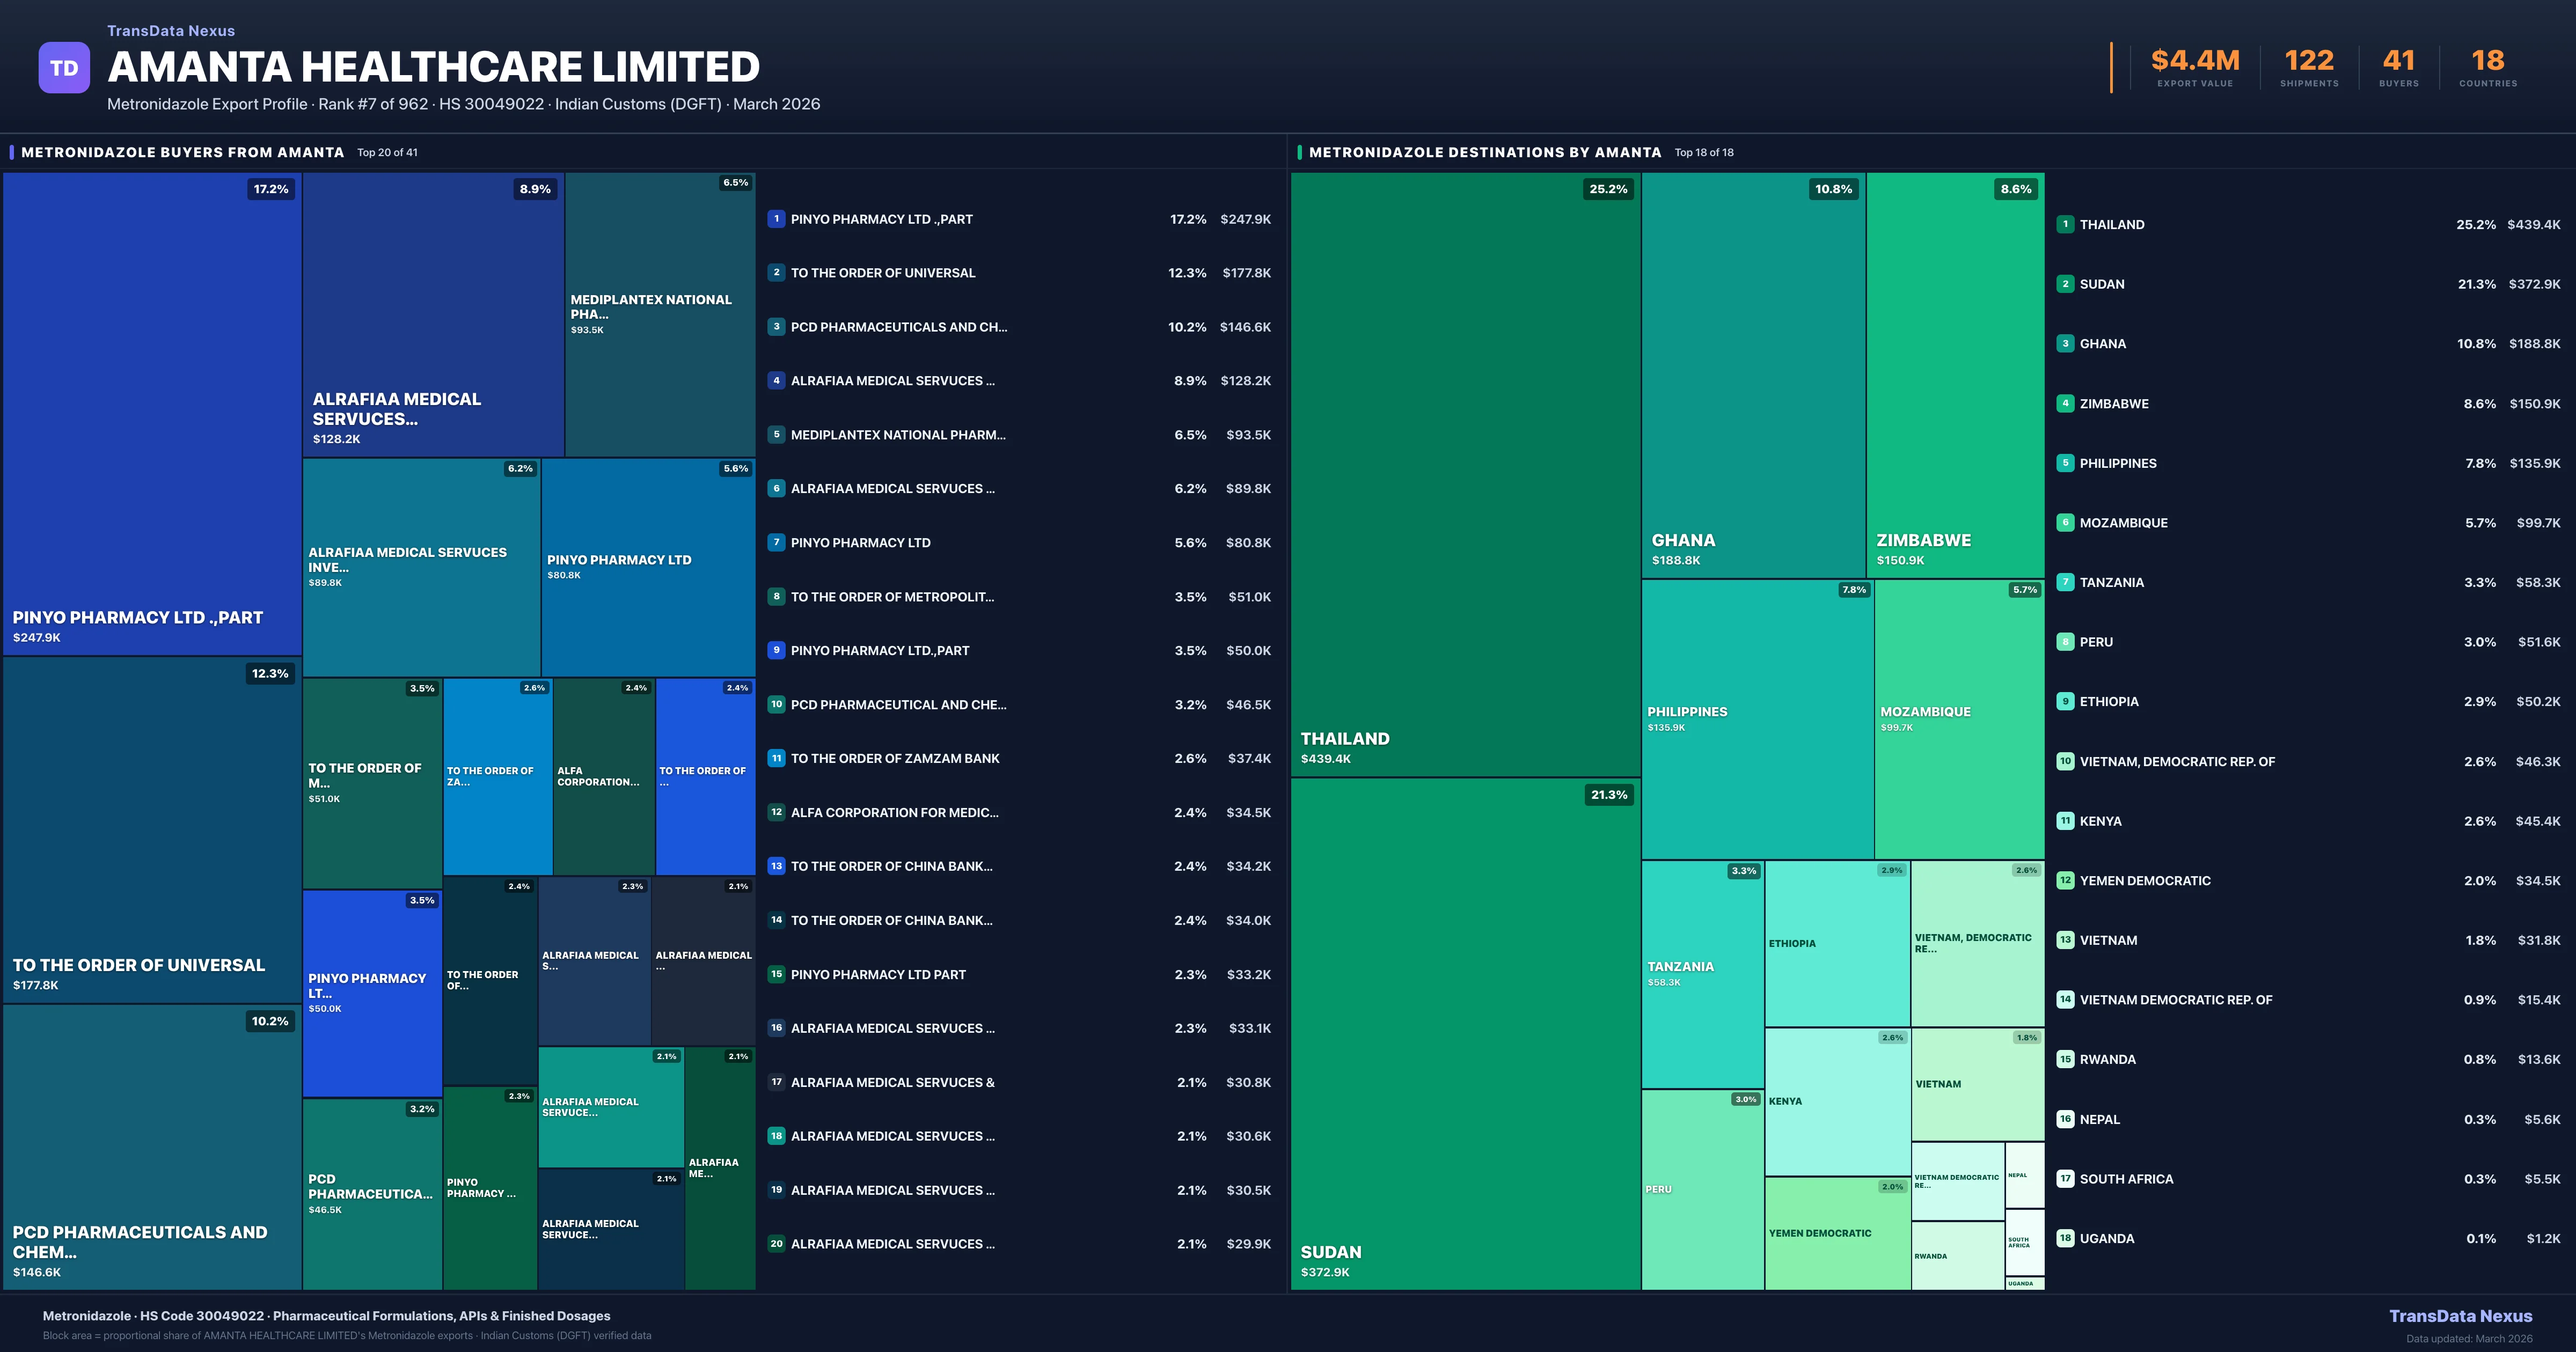Click rank badge 11 next to Zamzam Bank
The width and height of the screenshot is (2576, 1352).
click(776, 758)
